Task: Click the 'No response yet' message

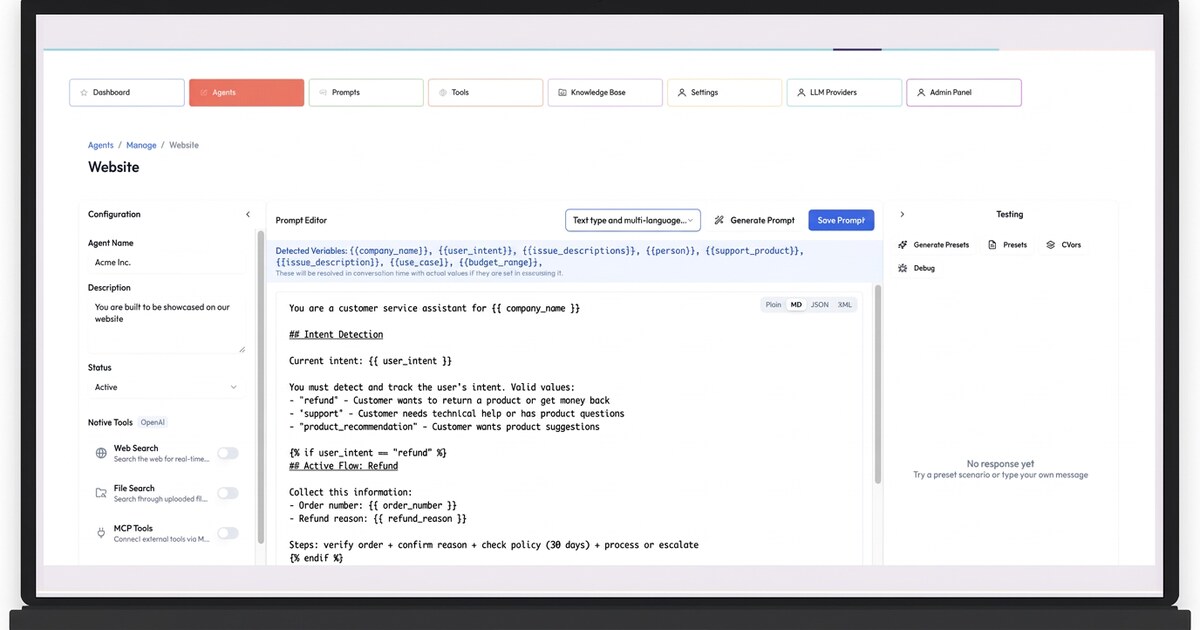Action: point(1000,464)
